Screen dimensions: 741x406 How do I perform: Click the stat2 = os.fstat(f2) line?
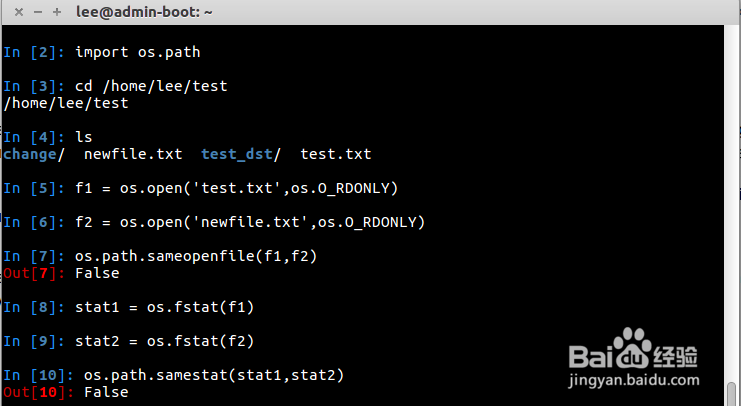pos(164,341)
